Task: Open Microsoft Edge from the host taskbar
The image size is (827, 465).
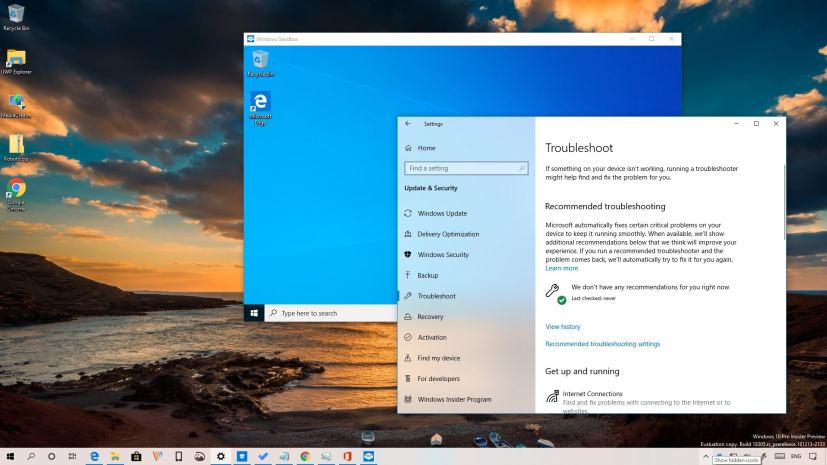Action: coord(94,456)
